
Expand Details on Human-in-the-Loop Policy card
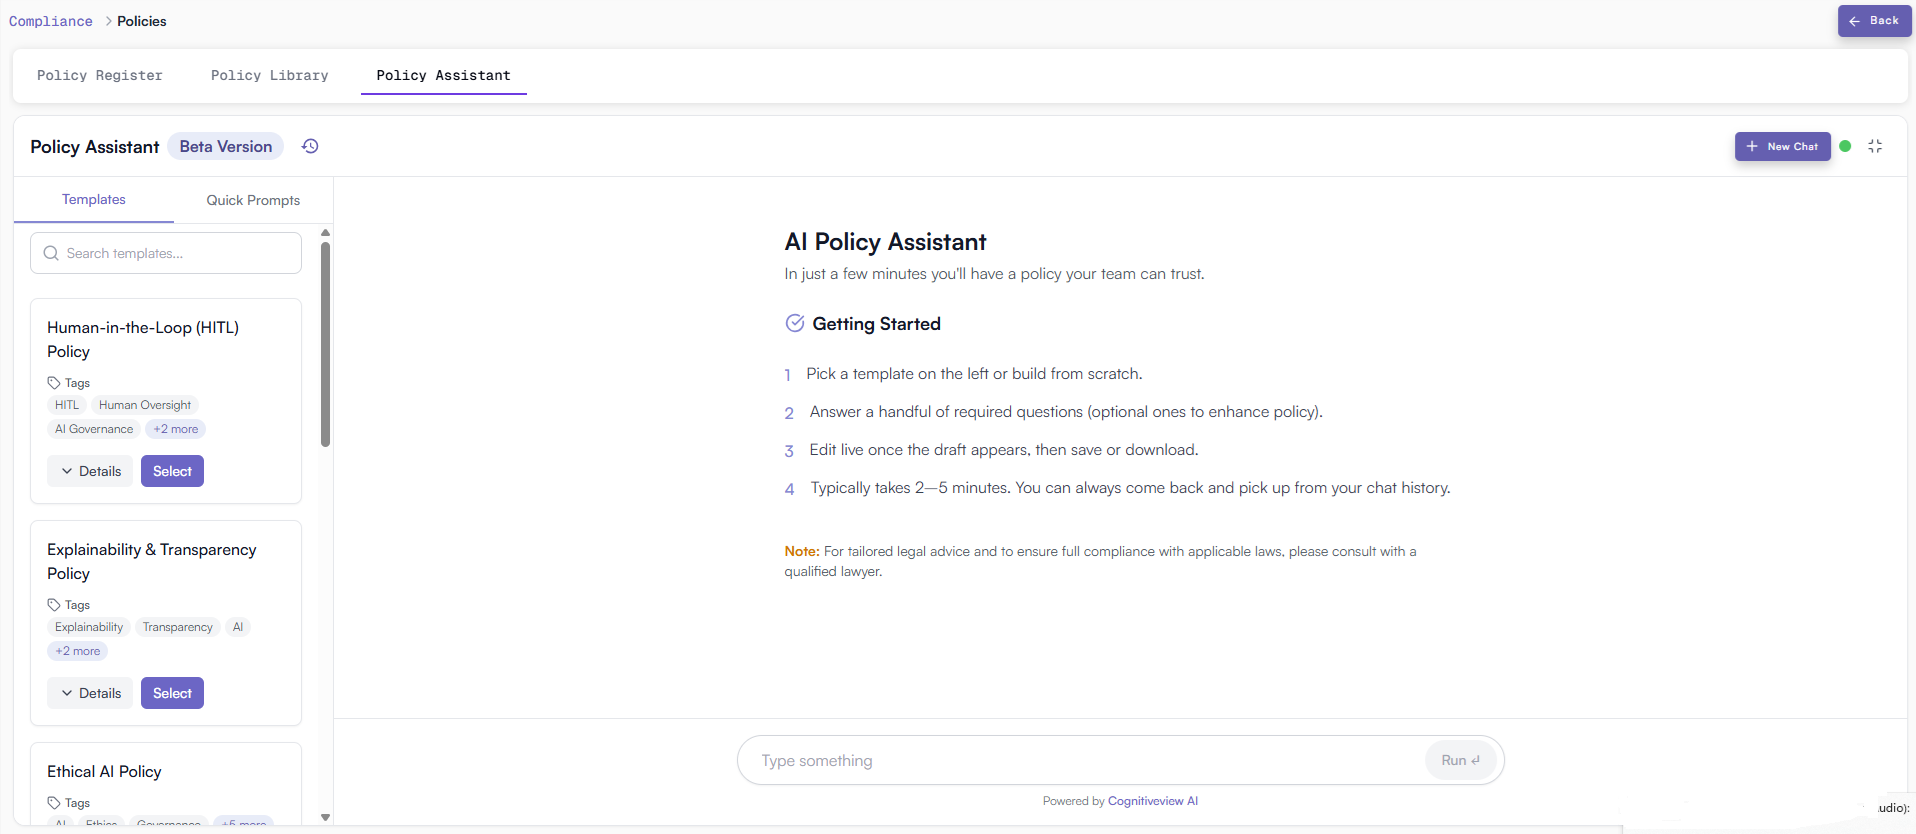[89, 470]
